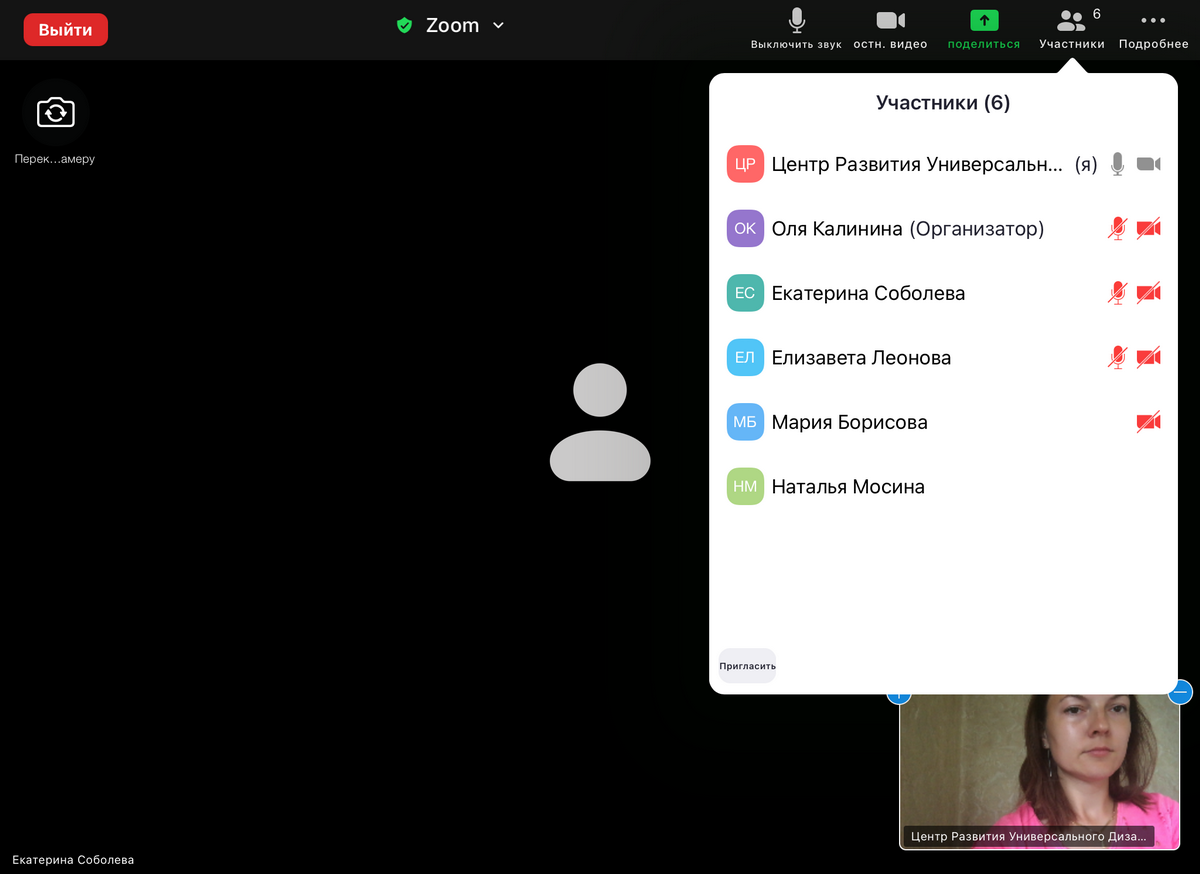Select participant name Елизавета Леонова
Screen dimensions: 1200x874
click(x=861, y=358)
